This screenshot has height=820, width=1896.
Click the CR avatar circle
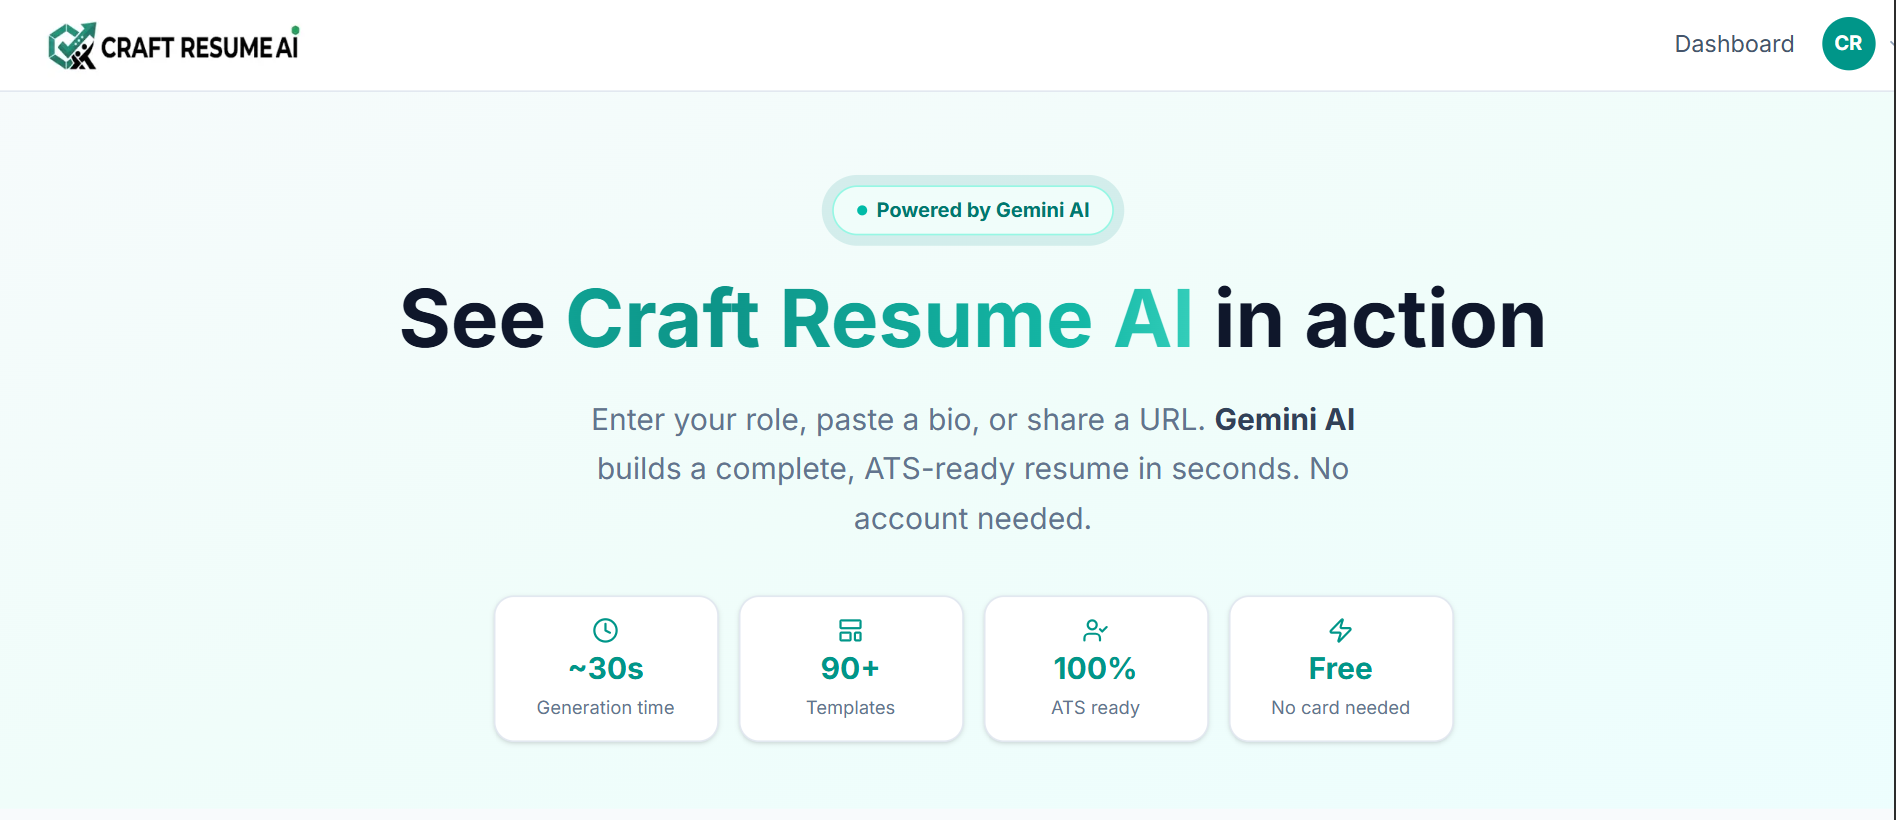coord(1848,44)
